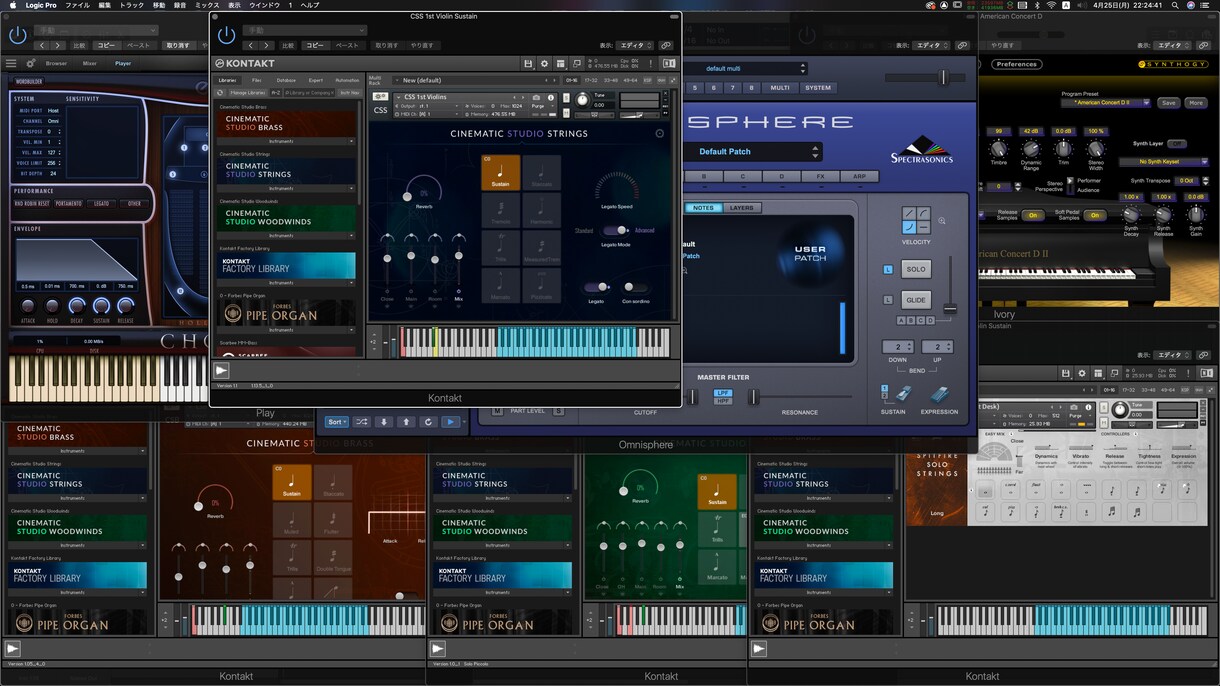
Task: Select the Marcato articulation tile
Action: click(x=500, y=284)
